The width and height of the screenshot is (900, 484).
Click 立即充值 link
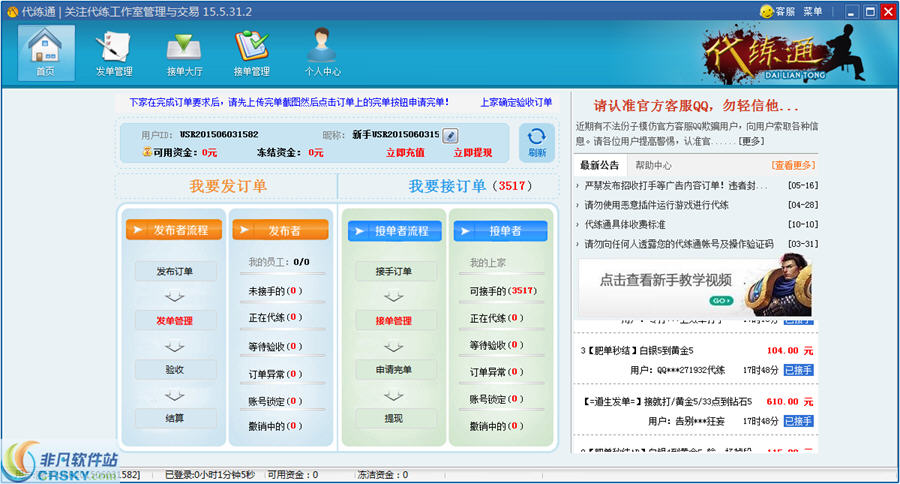coord(405,153)
